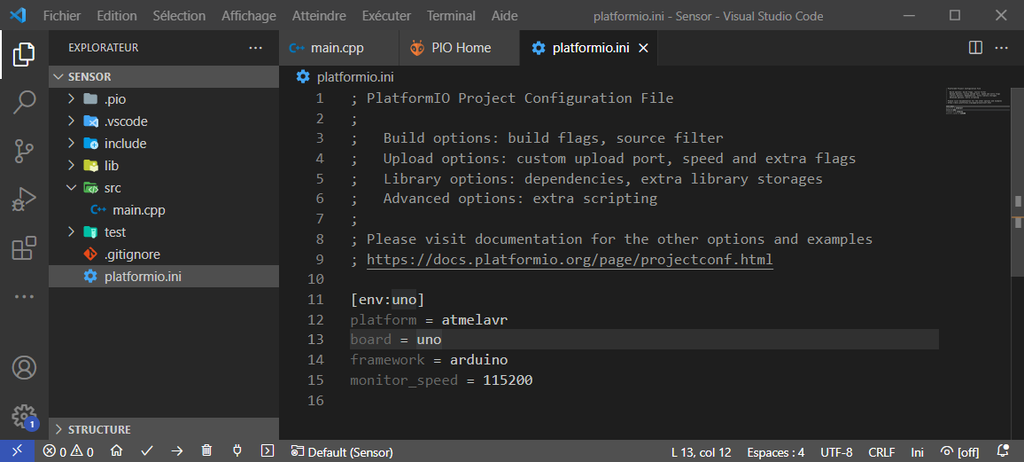
Task: Close the platformio.ini tab
Action: coord(643,48)
